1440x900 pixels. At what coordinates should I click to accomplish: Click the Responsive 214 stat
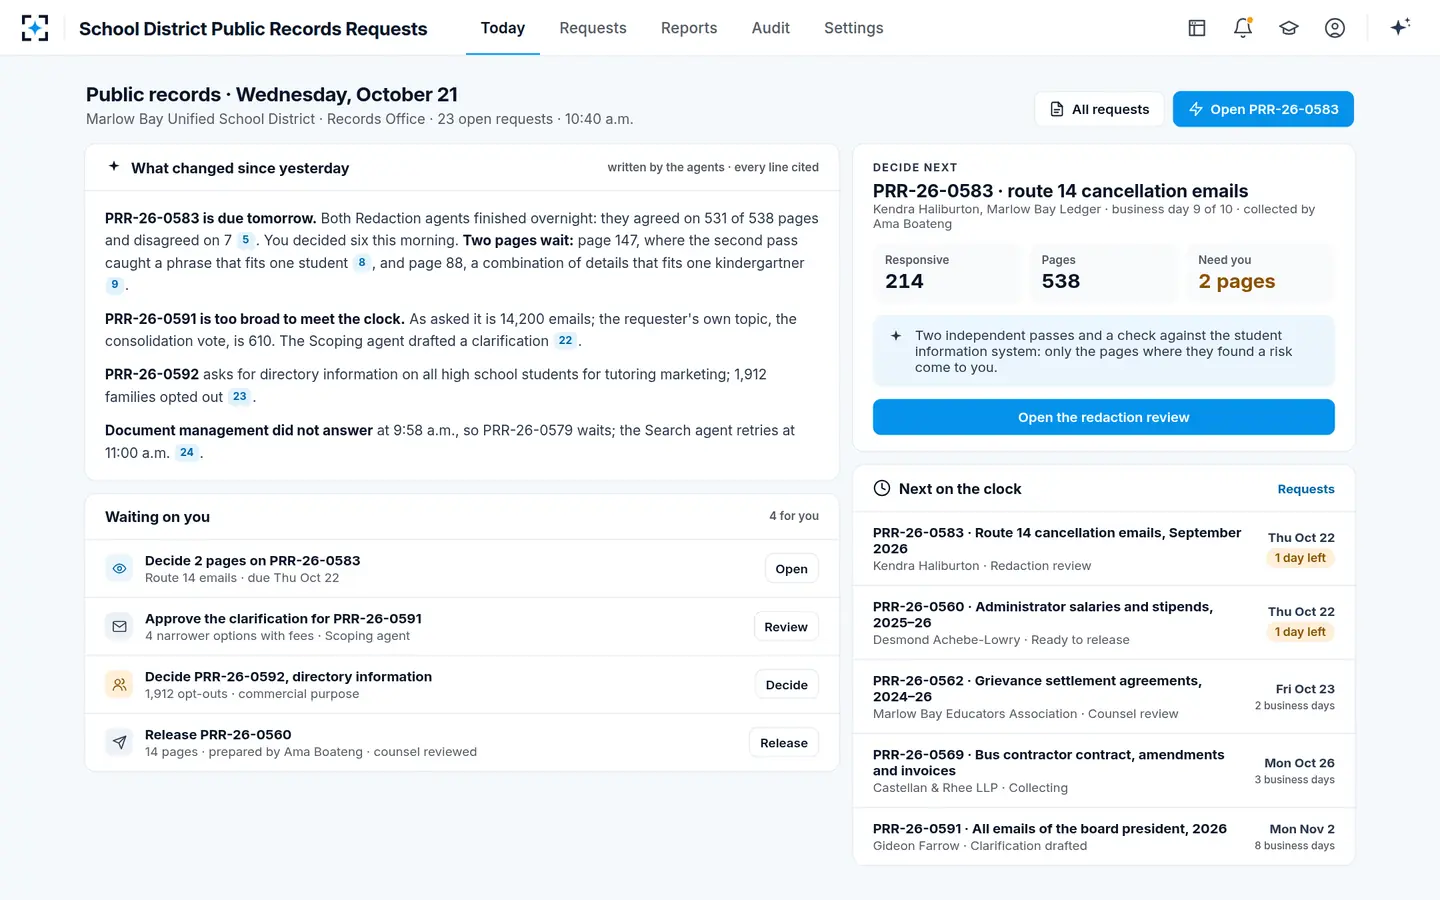click(947, 272)
